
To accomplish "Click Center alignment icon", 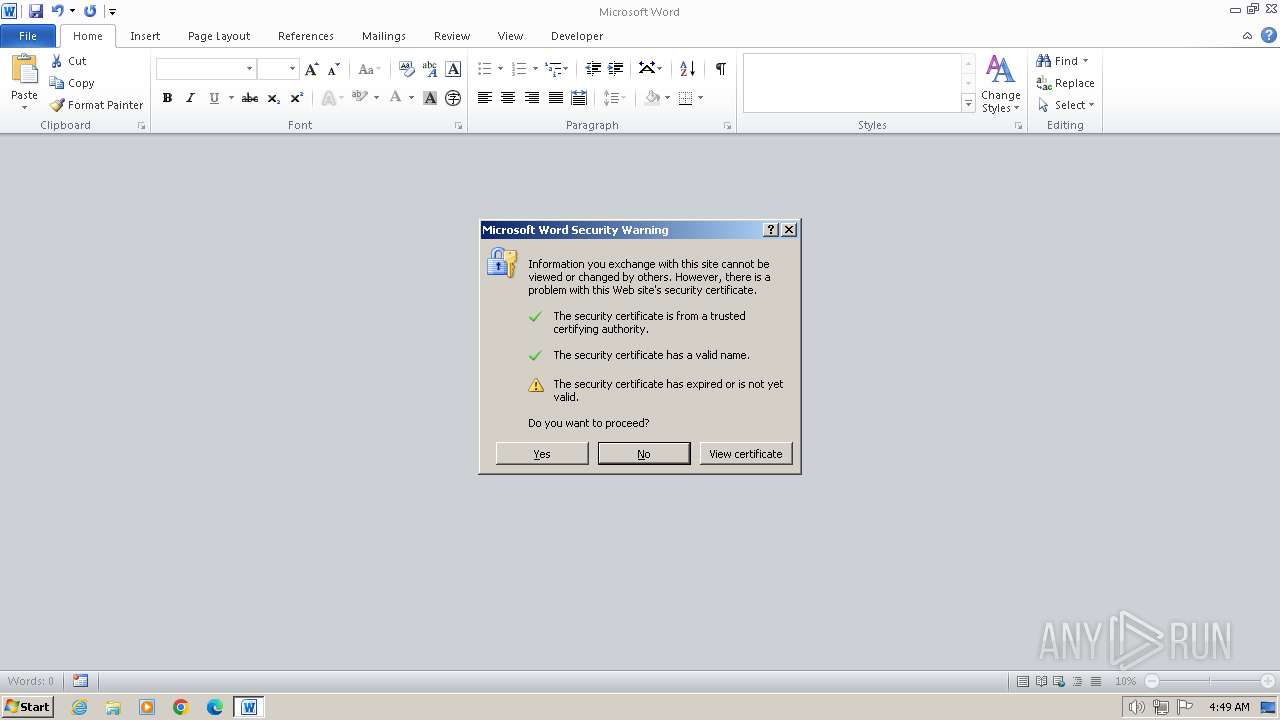I will tap(508, 98).
